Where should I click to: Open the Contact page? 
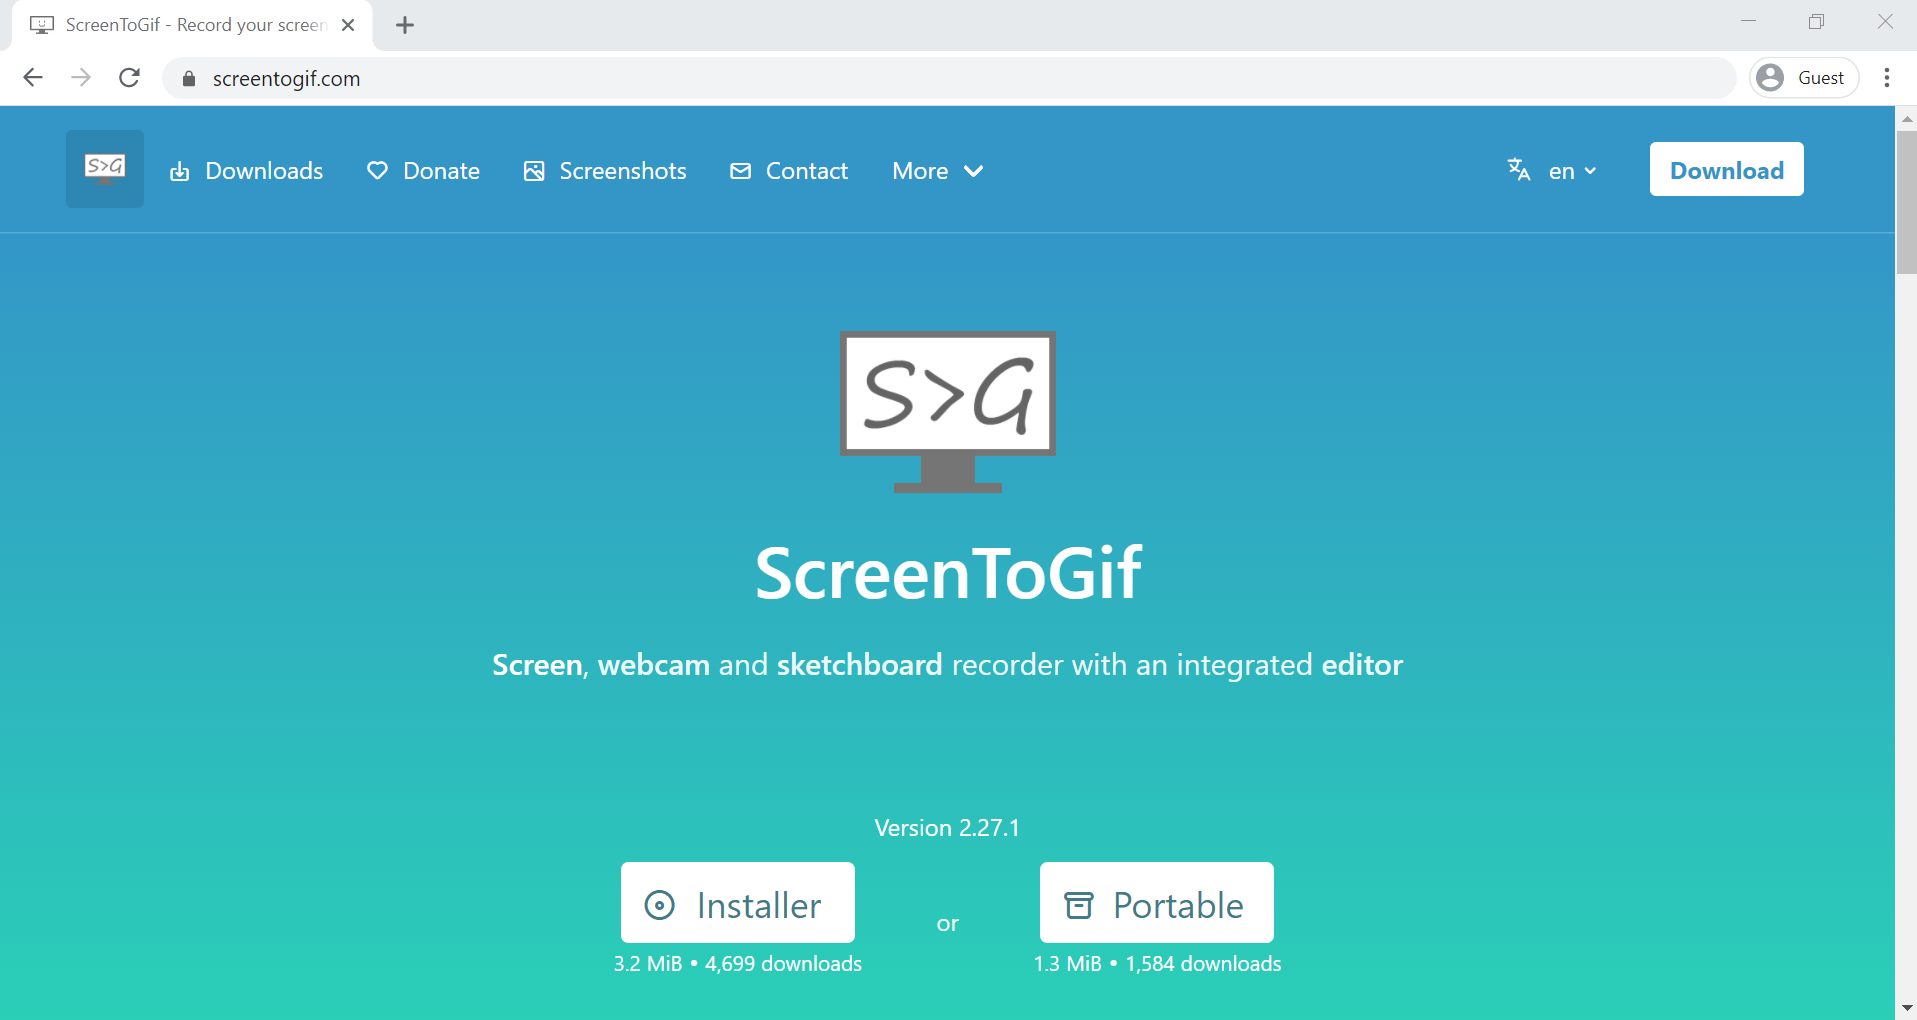[x=789, y=171]
